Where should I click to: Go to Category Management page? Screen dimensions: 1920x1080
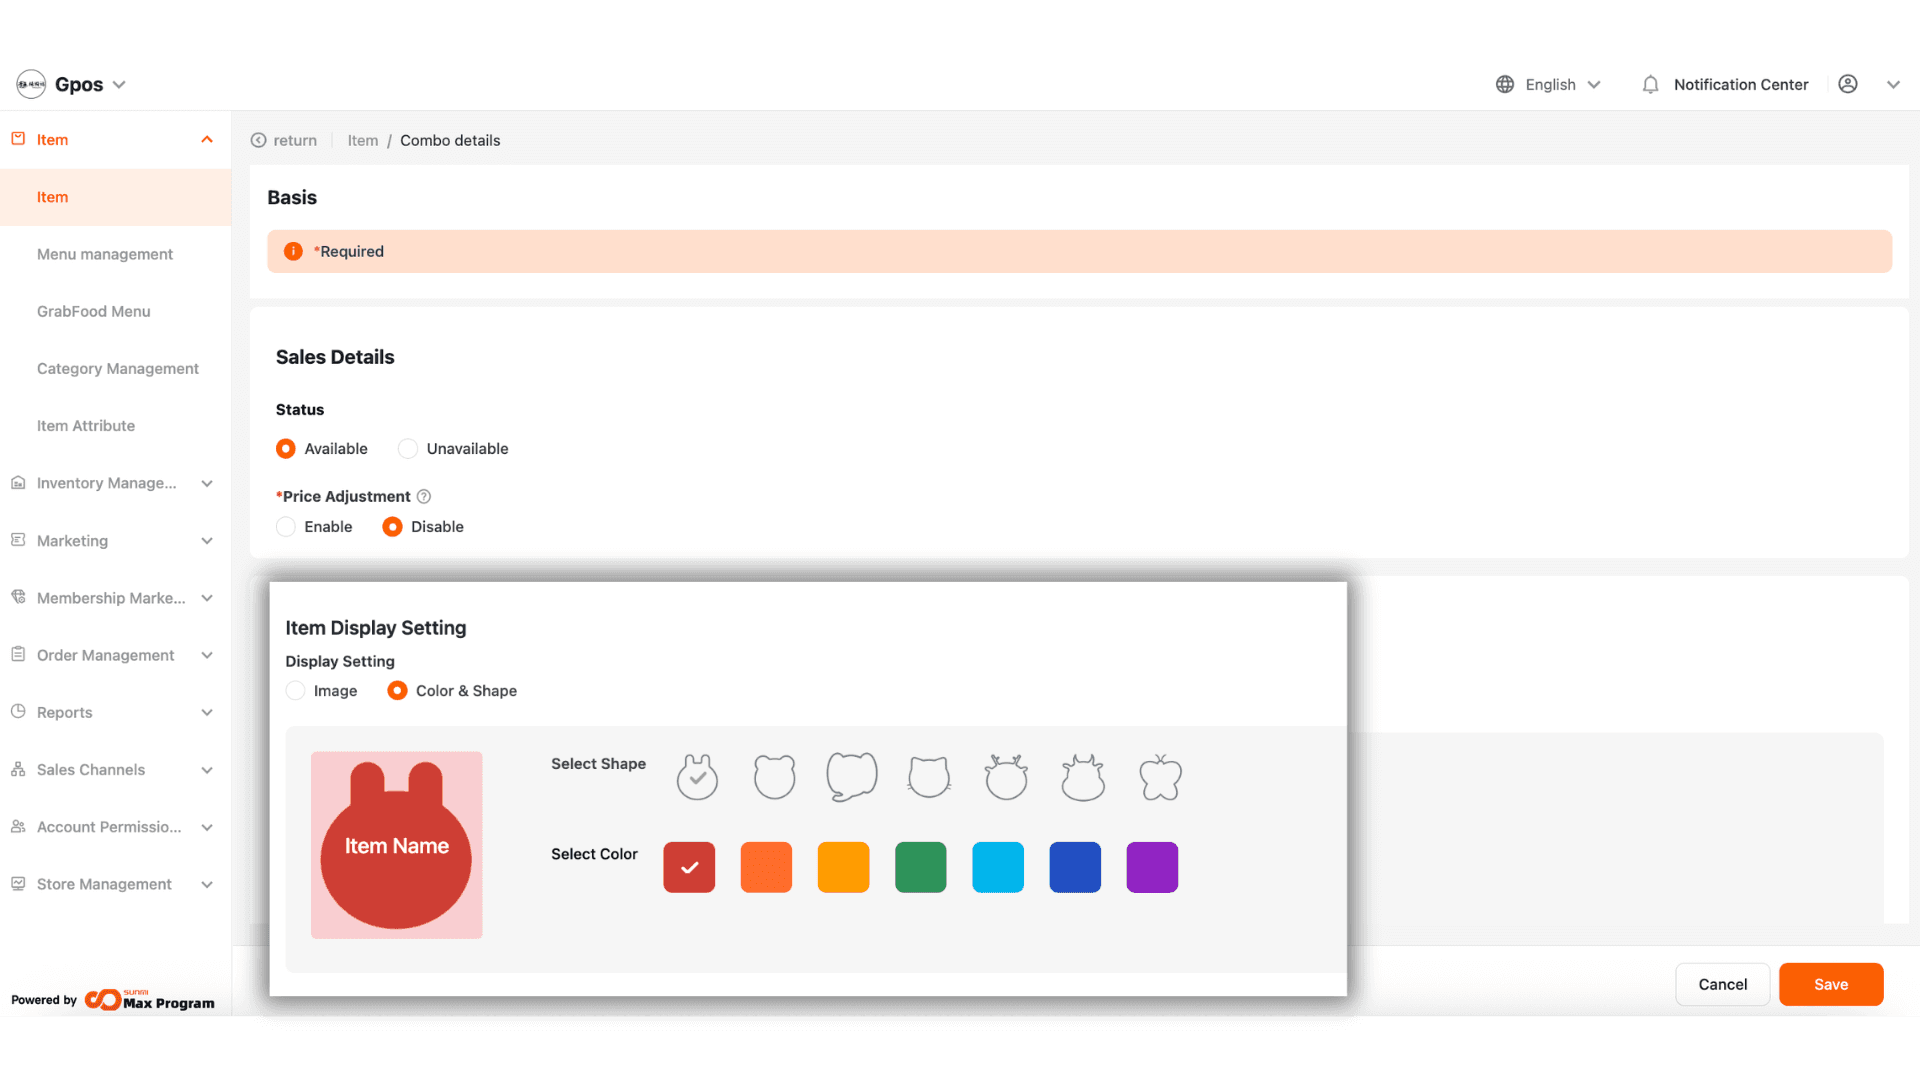(118, 368)
